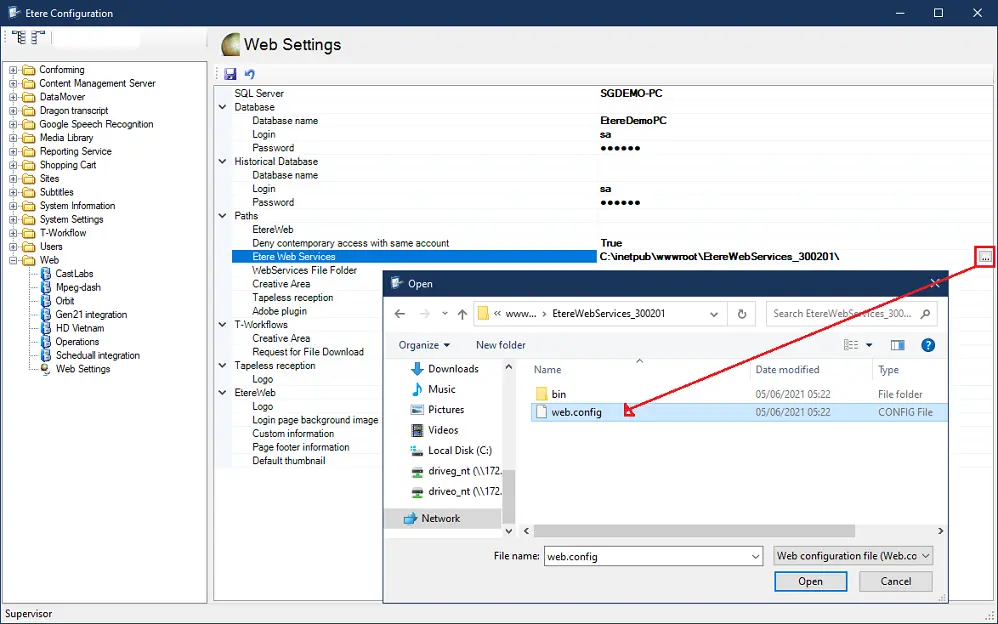Toggle the preview pane icon
The height and width of the screenshot is (624, 998).
pos(897,345)
